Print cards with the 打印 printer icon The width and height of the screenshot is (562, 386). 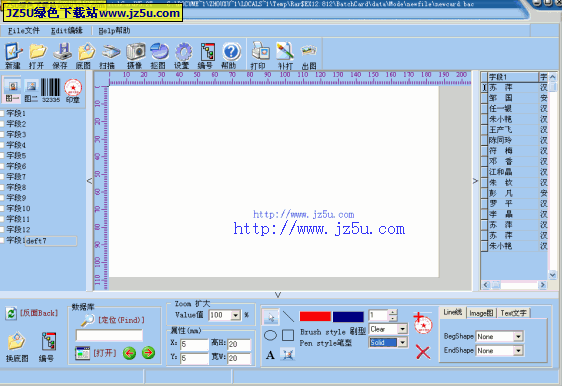coord(259,55)
